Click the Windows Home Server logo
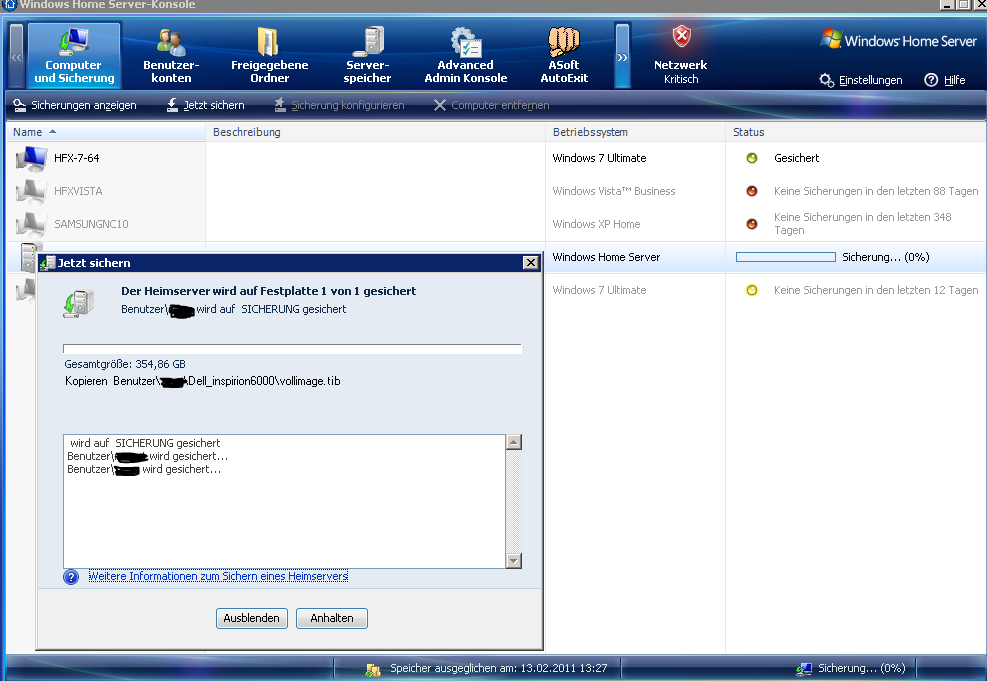 coord(898,40)
